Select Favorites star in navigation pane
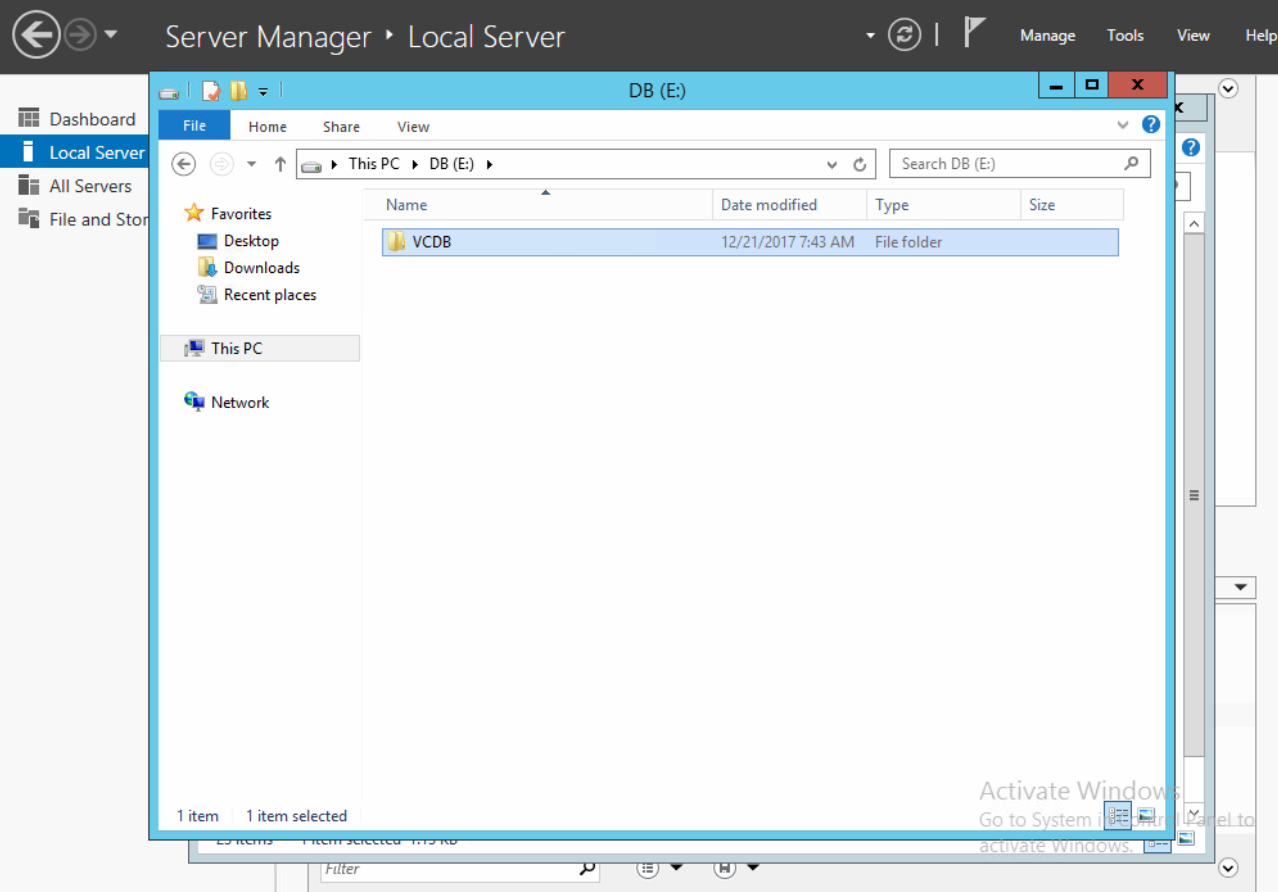 (x=194, y=213)
